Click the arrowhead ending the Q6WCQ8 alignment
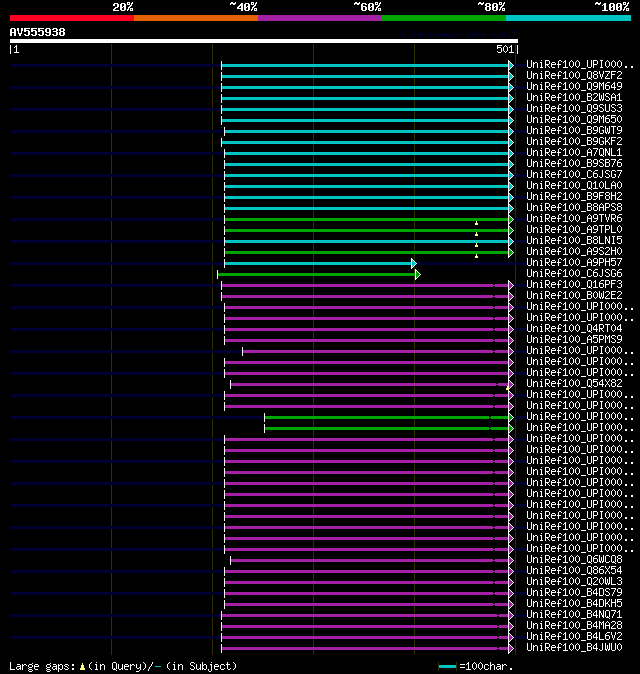 [x=511, y=561]
